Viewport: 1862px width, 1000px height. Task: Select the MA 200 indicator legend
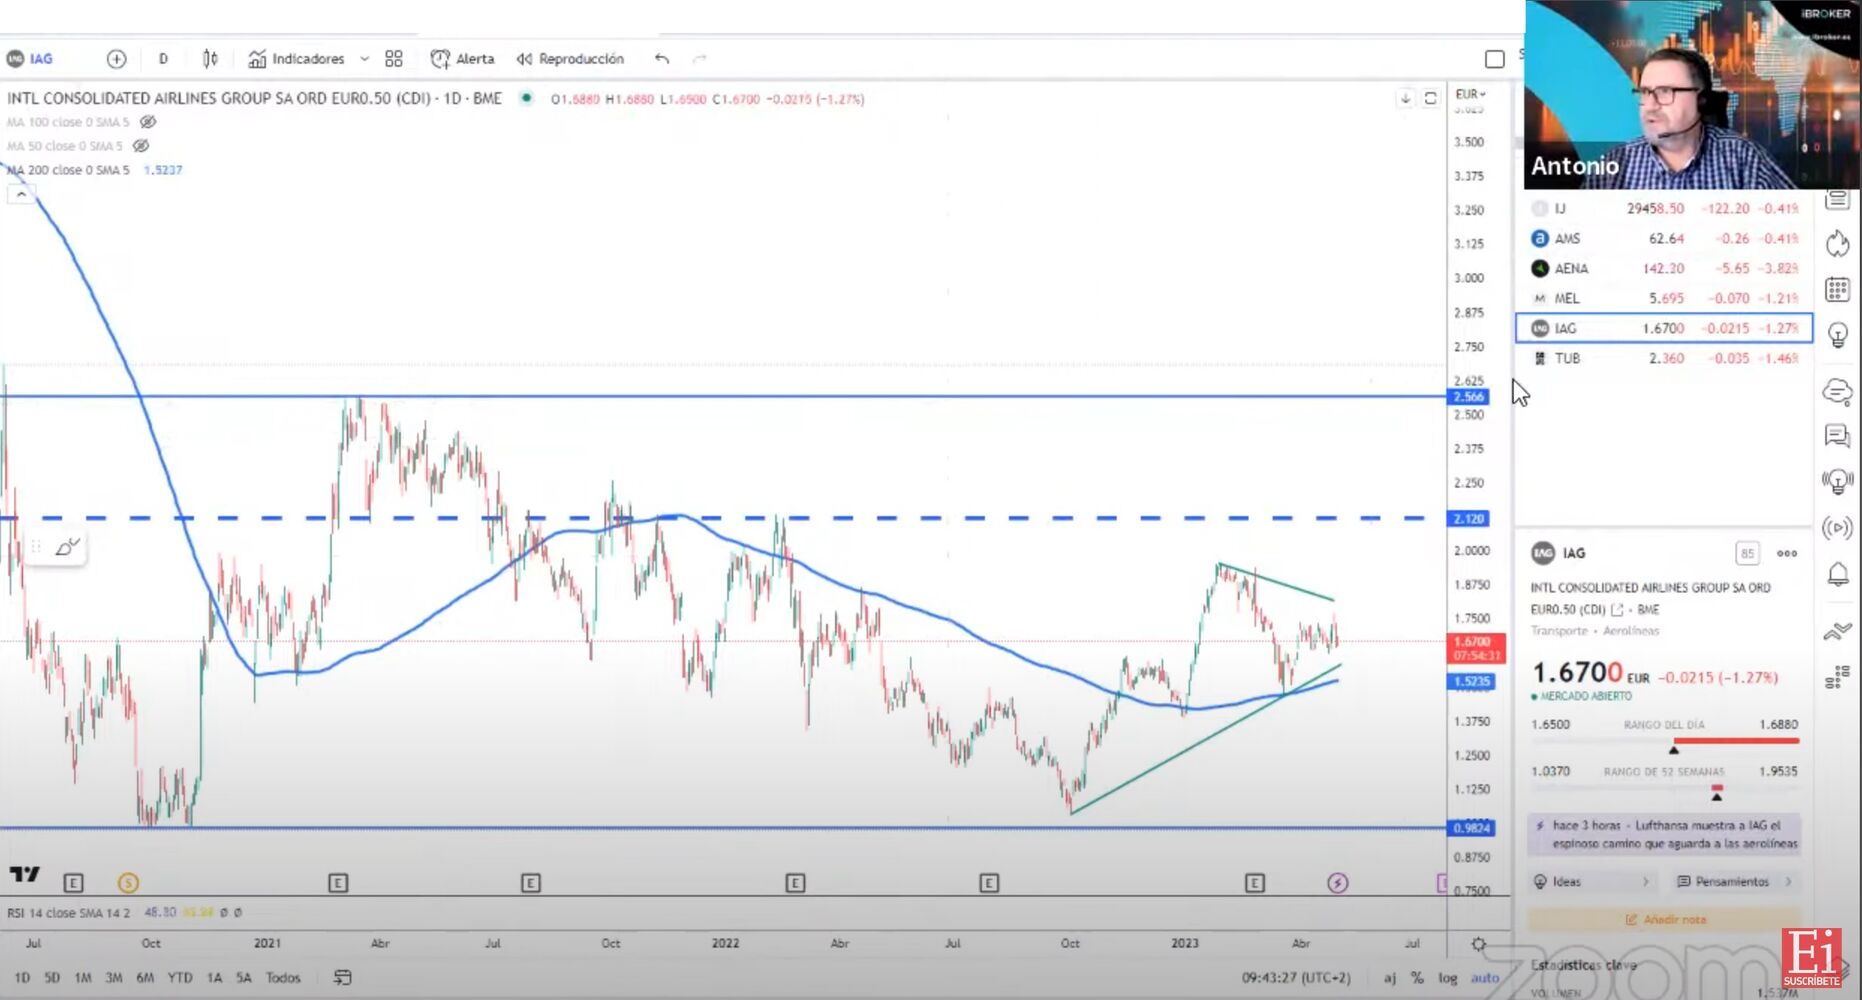[68, 170]
